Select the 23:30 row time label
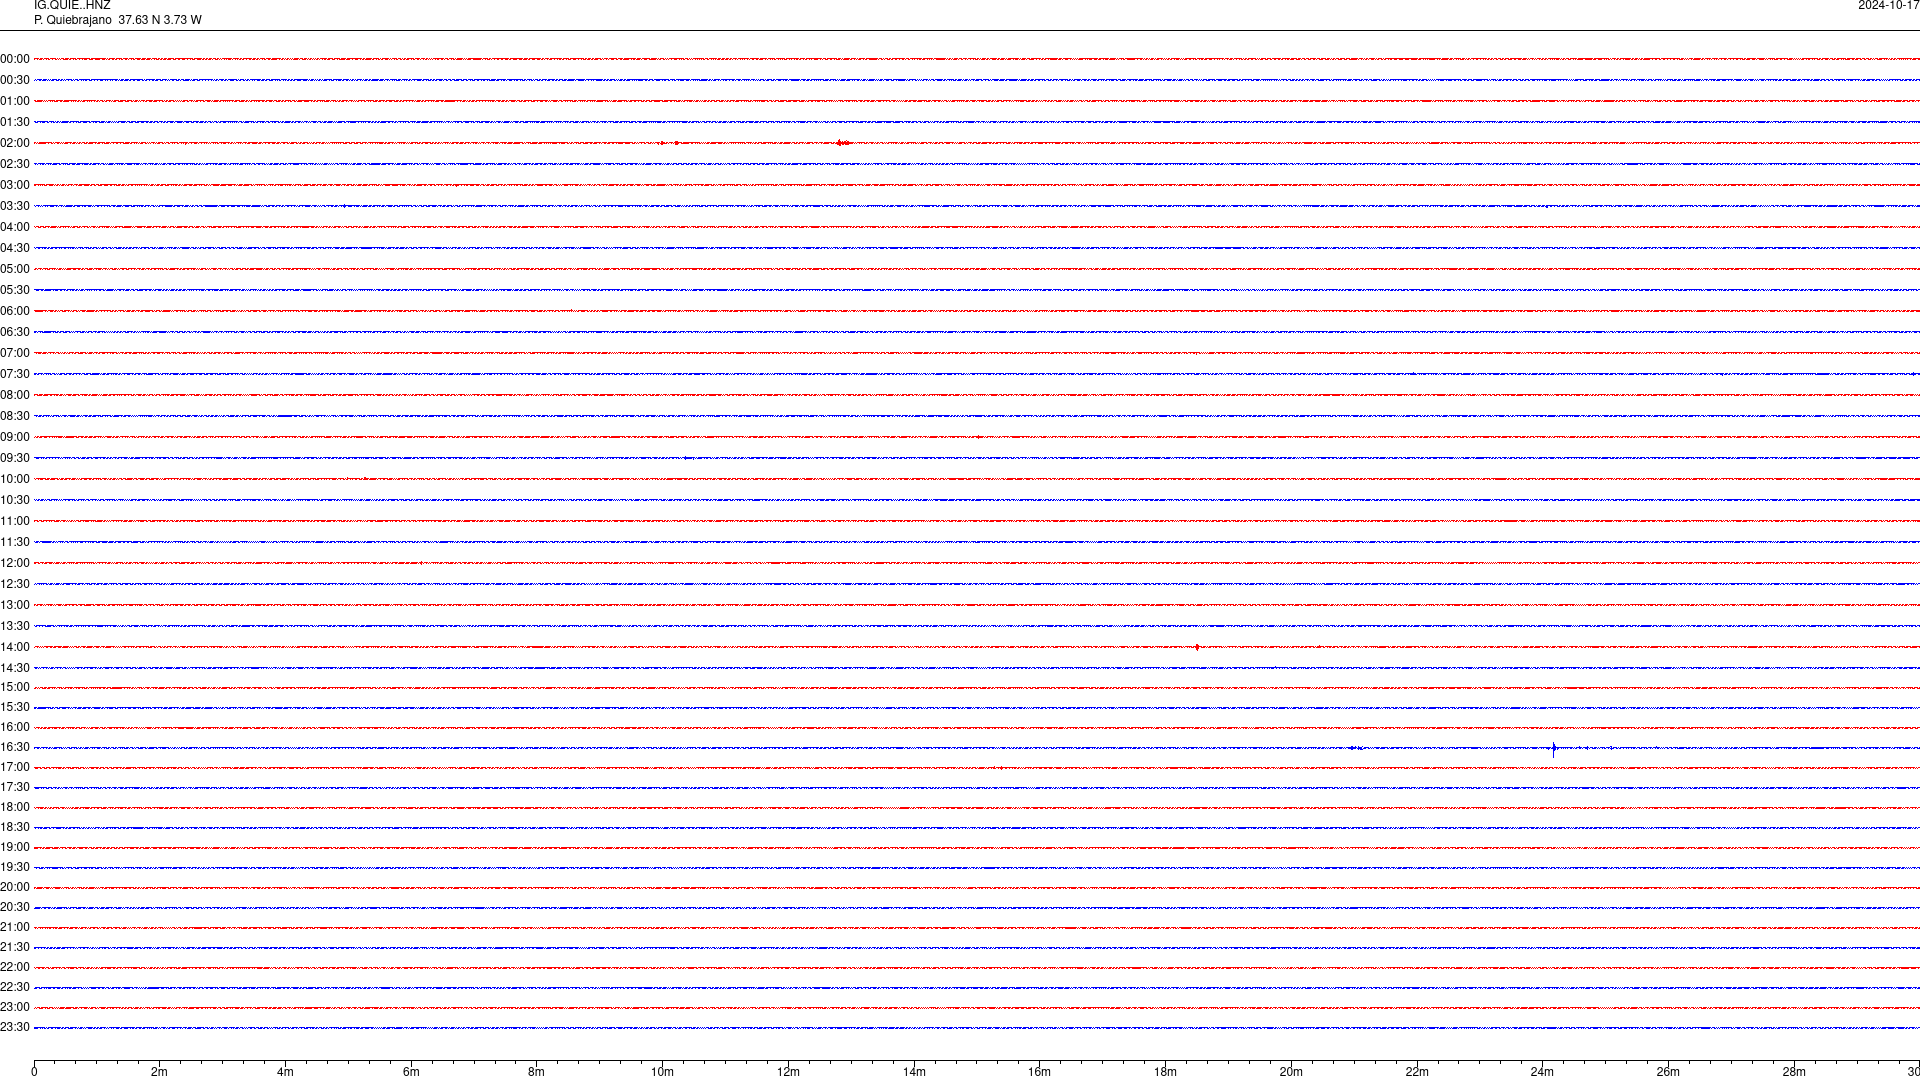 [15, 1027]
